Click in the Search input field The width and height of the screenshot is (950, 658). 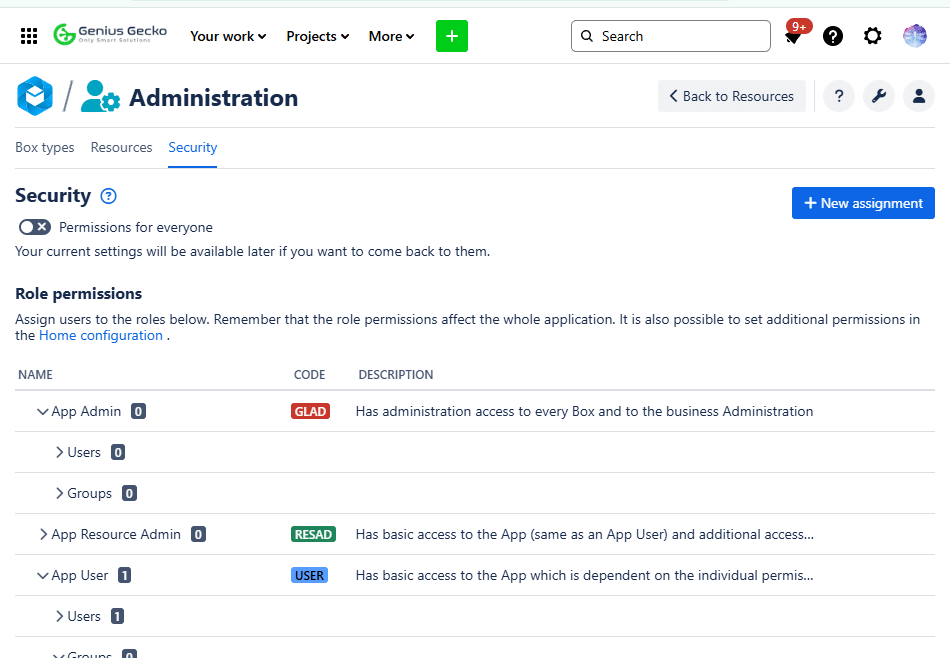click(x=680, y=36)
